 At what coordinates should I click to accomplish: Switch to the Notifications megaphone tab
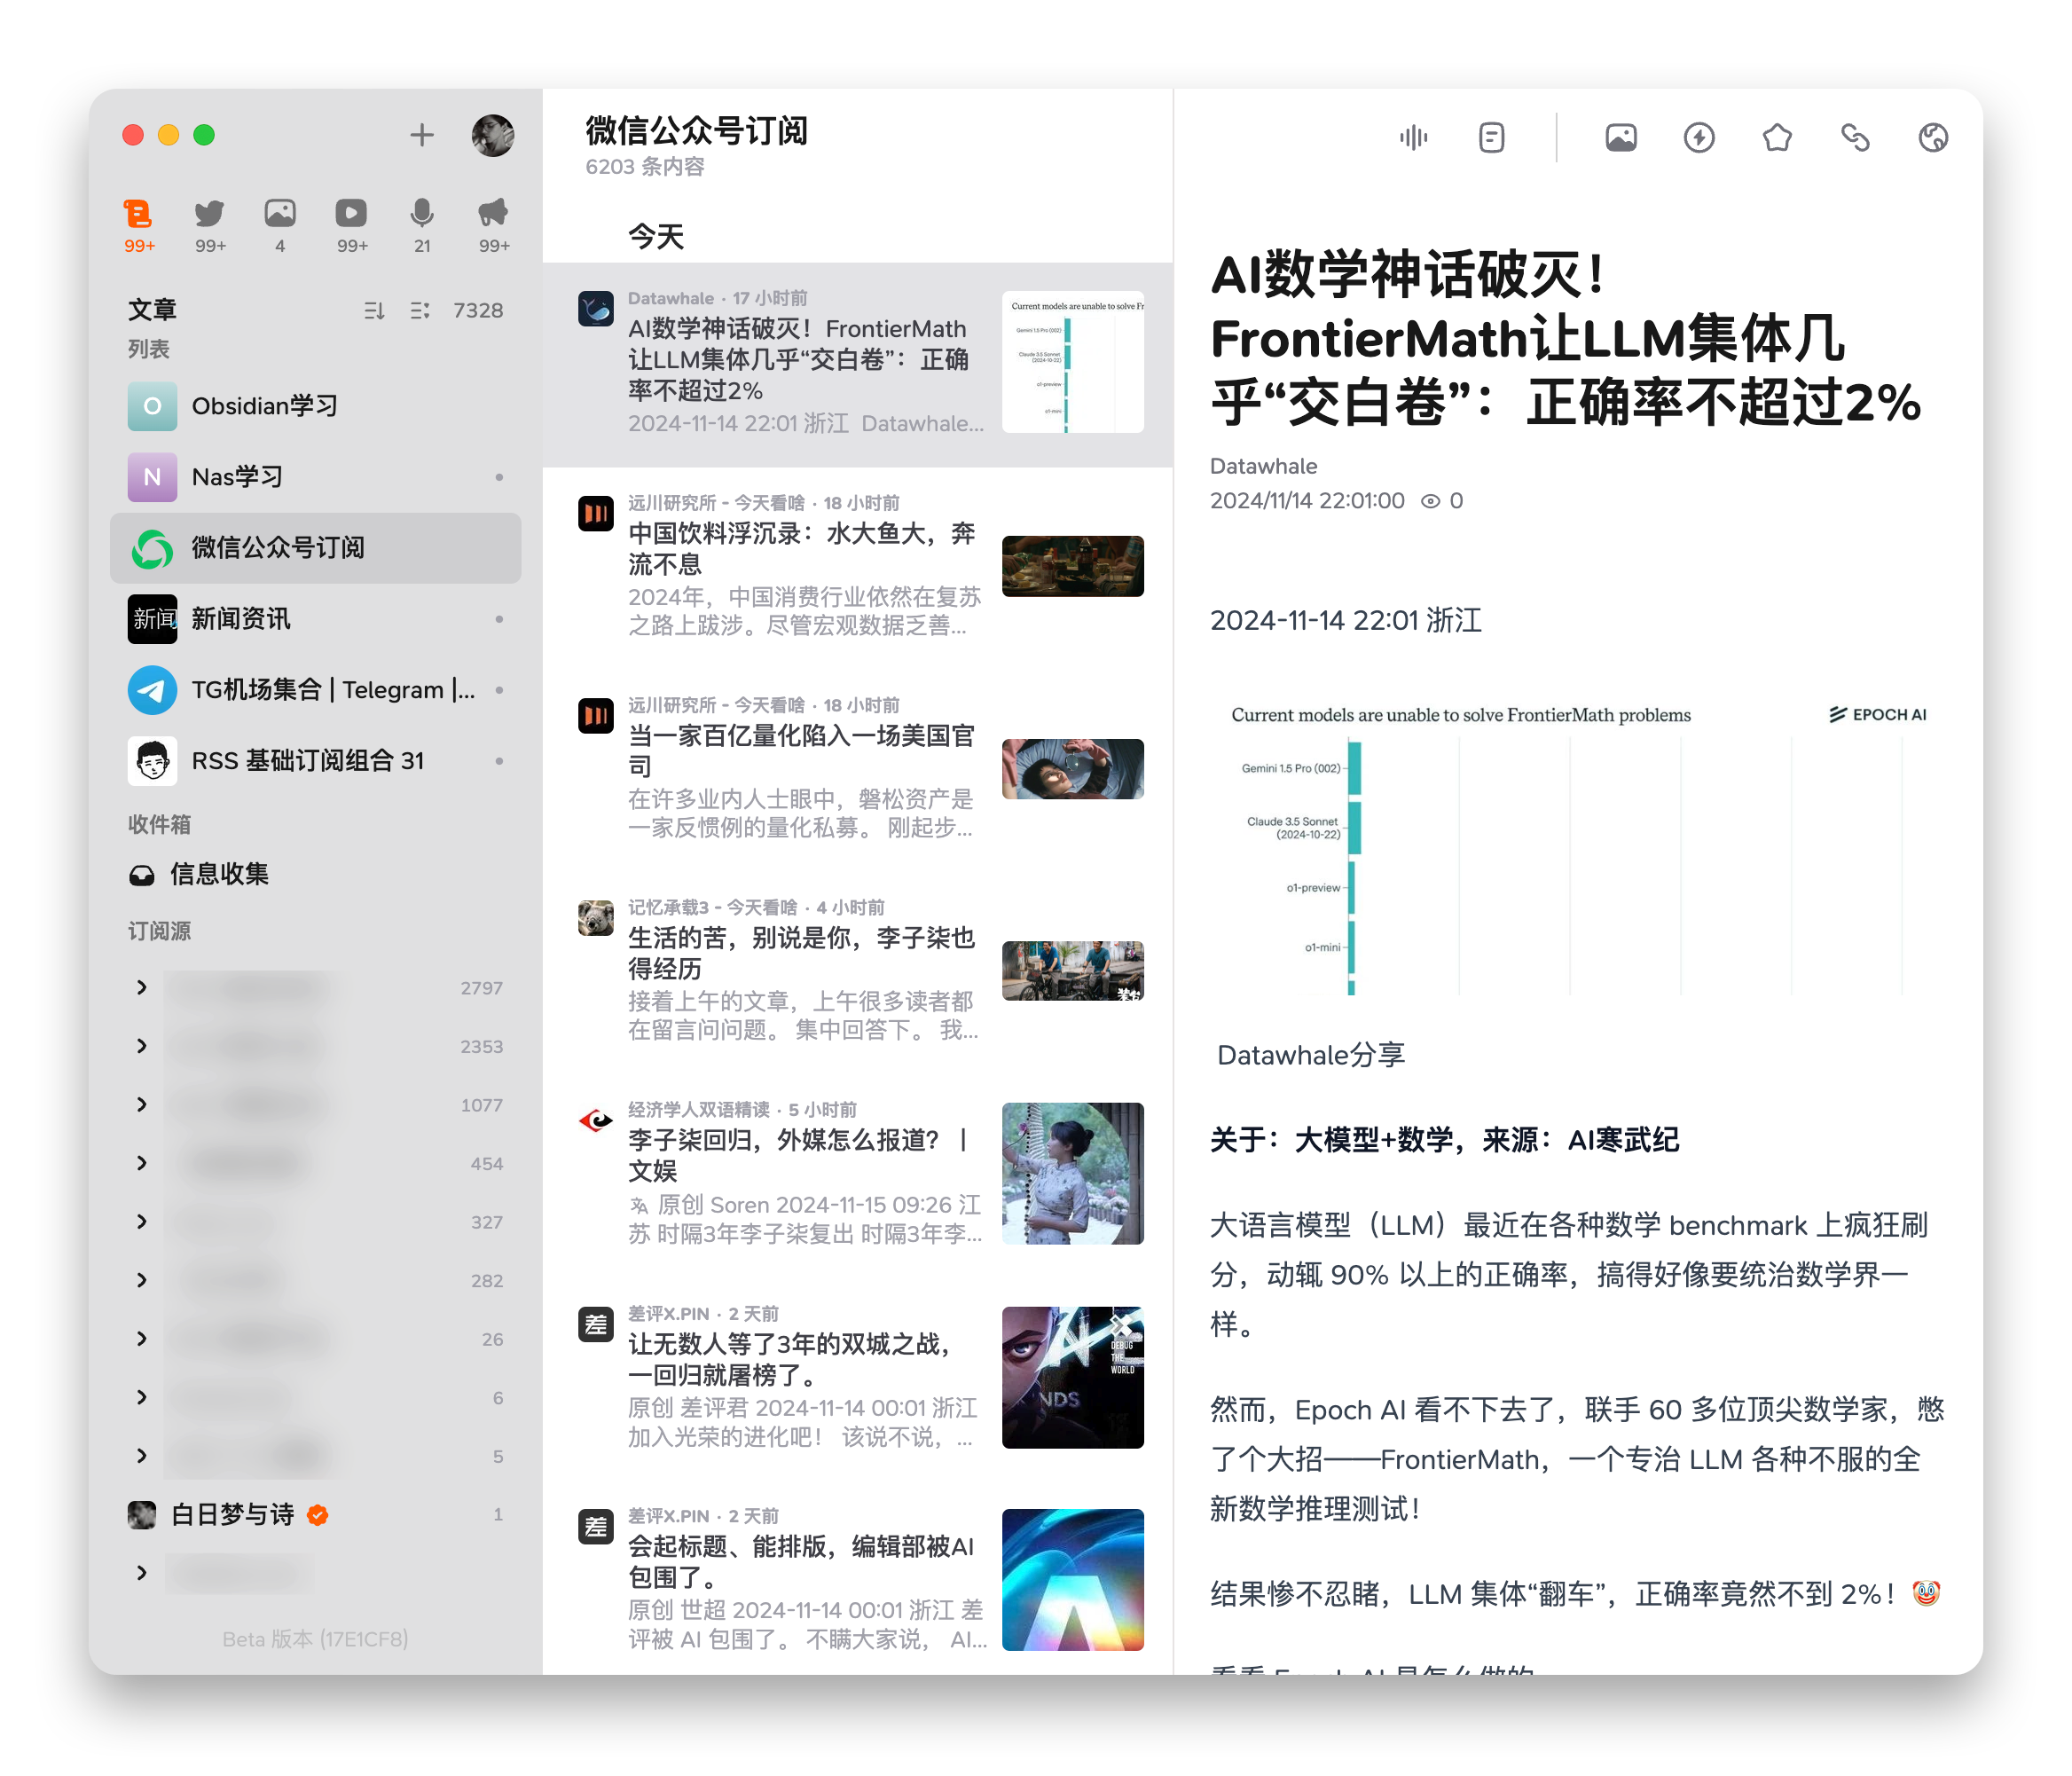(493, 225)
